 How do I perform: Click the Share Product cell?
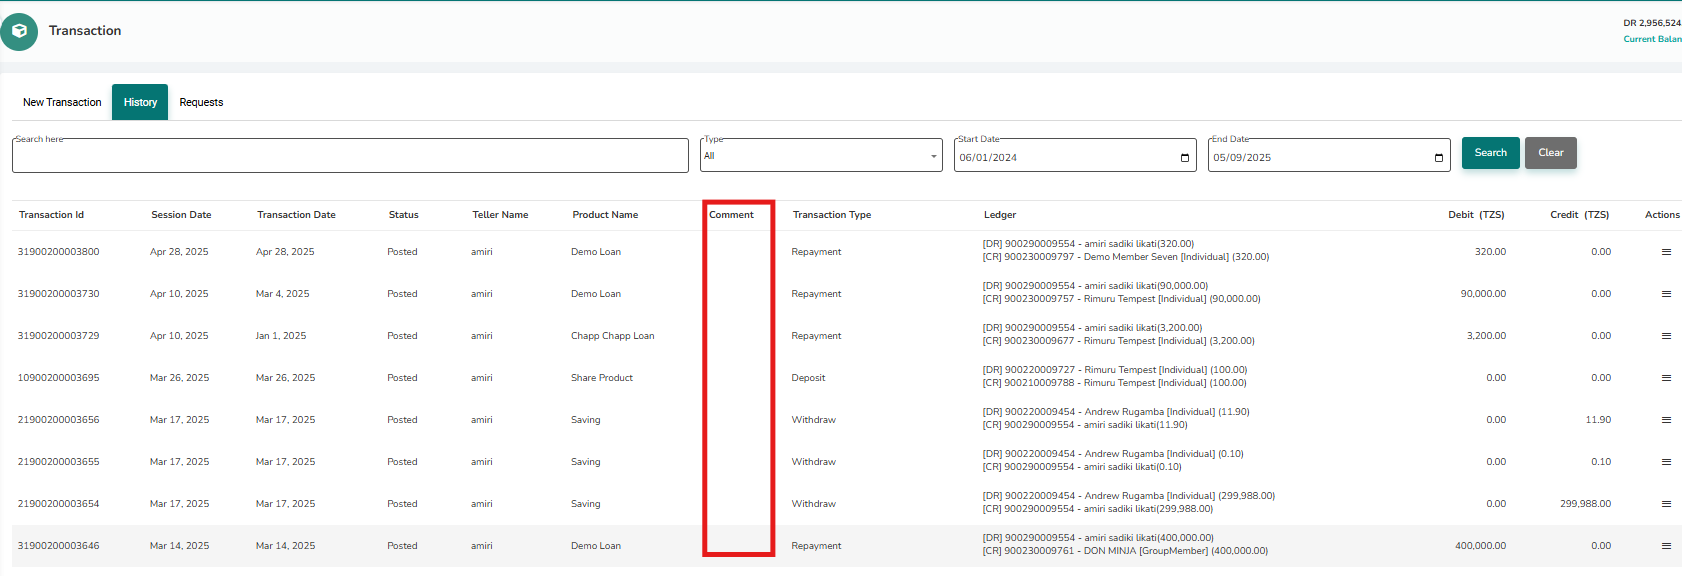coord(602,378)
